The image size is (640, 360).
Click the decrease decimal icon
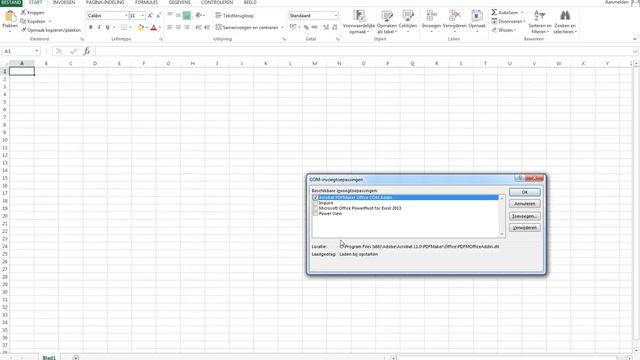coord(335,27)
